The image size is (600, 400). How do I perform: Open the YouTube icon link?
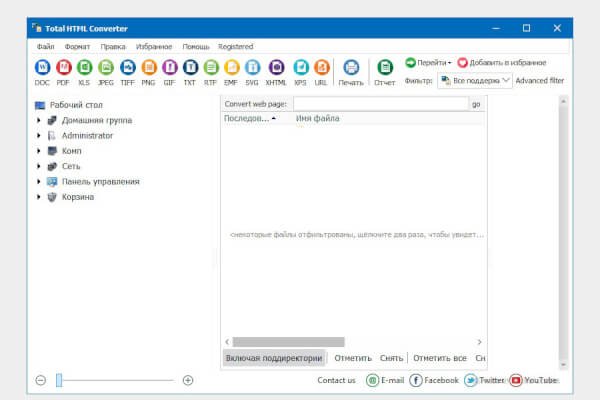[516, 380]
